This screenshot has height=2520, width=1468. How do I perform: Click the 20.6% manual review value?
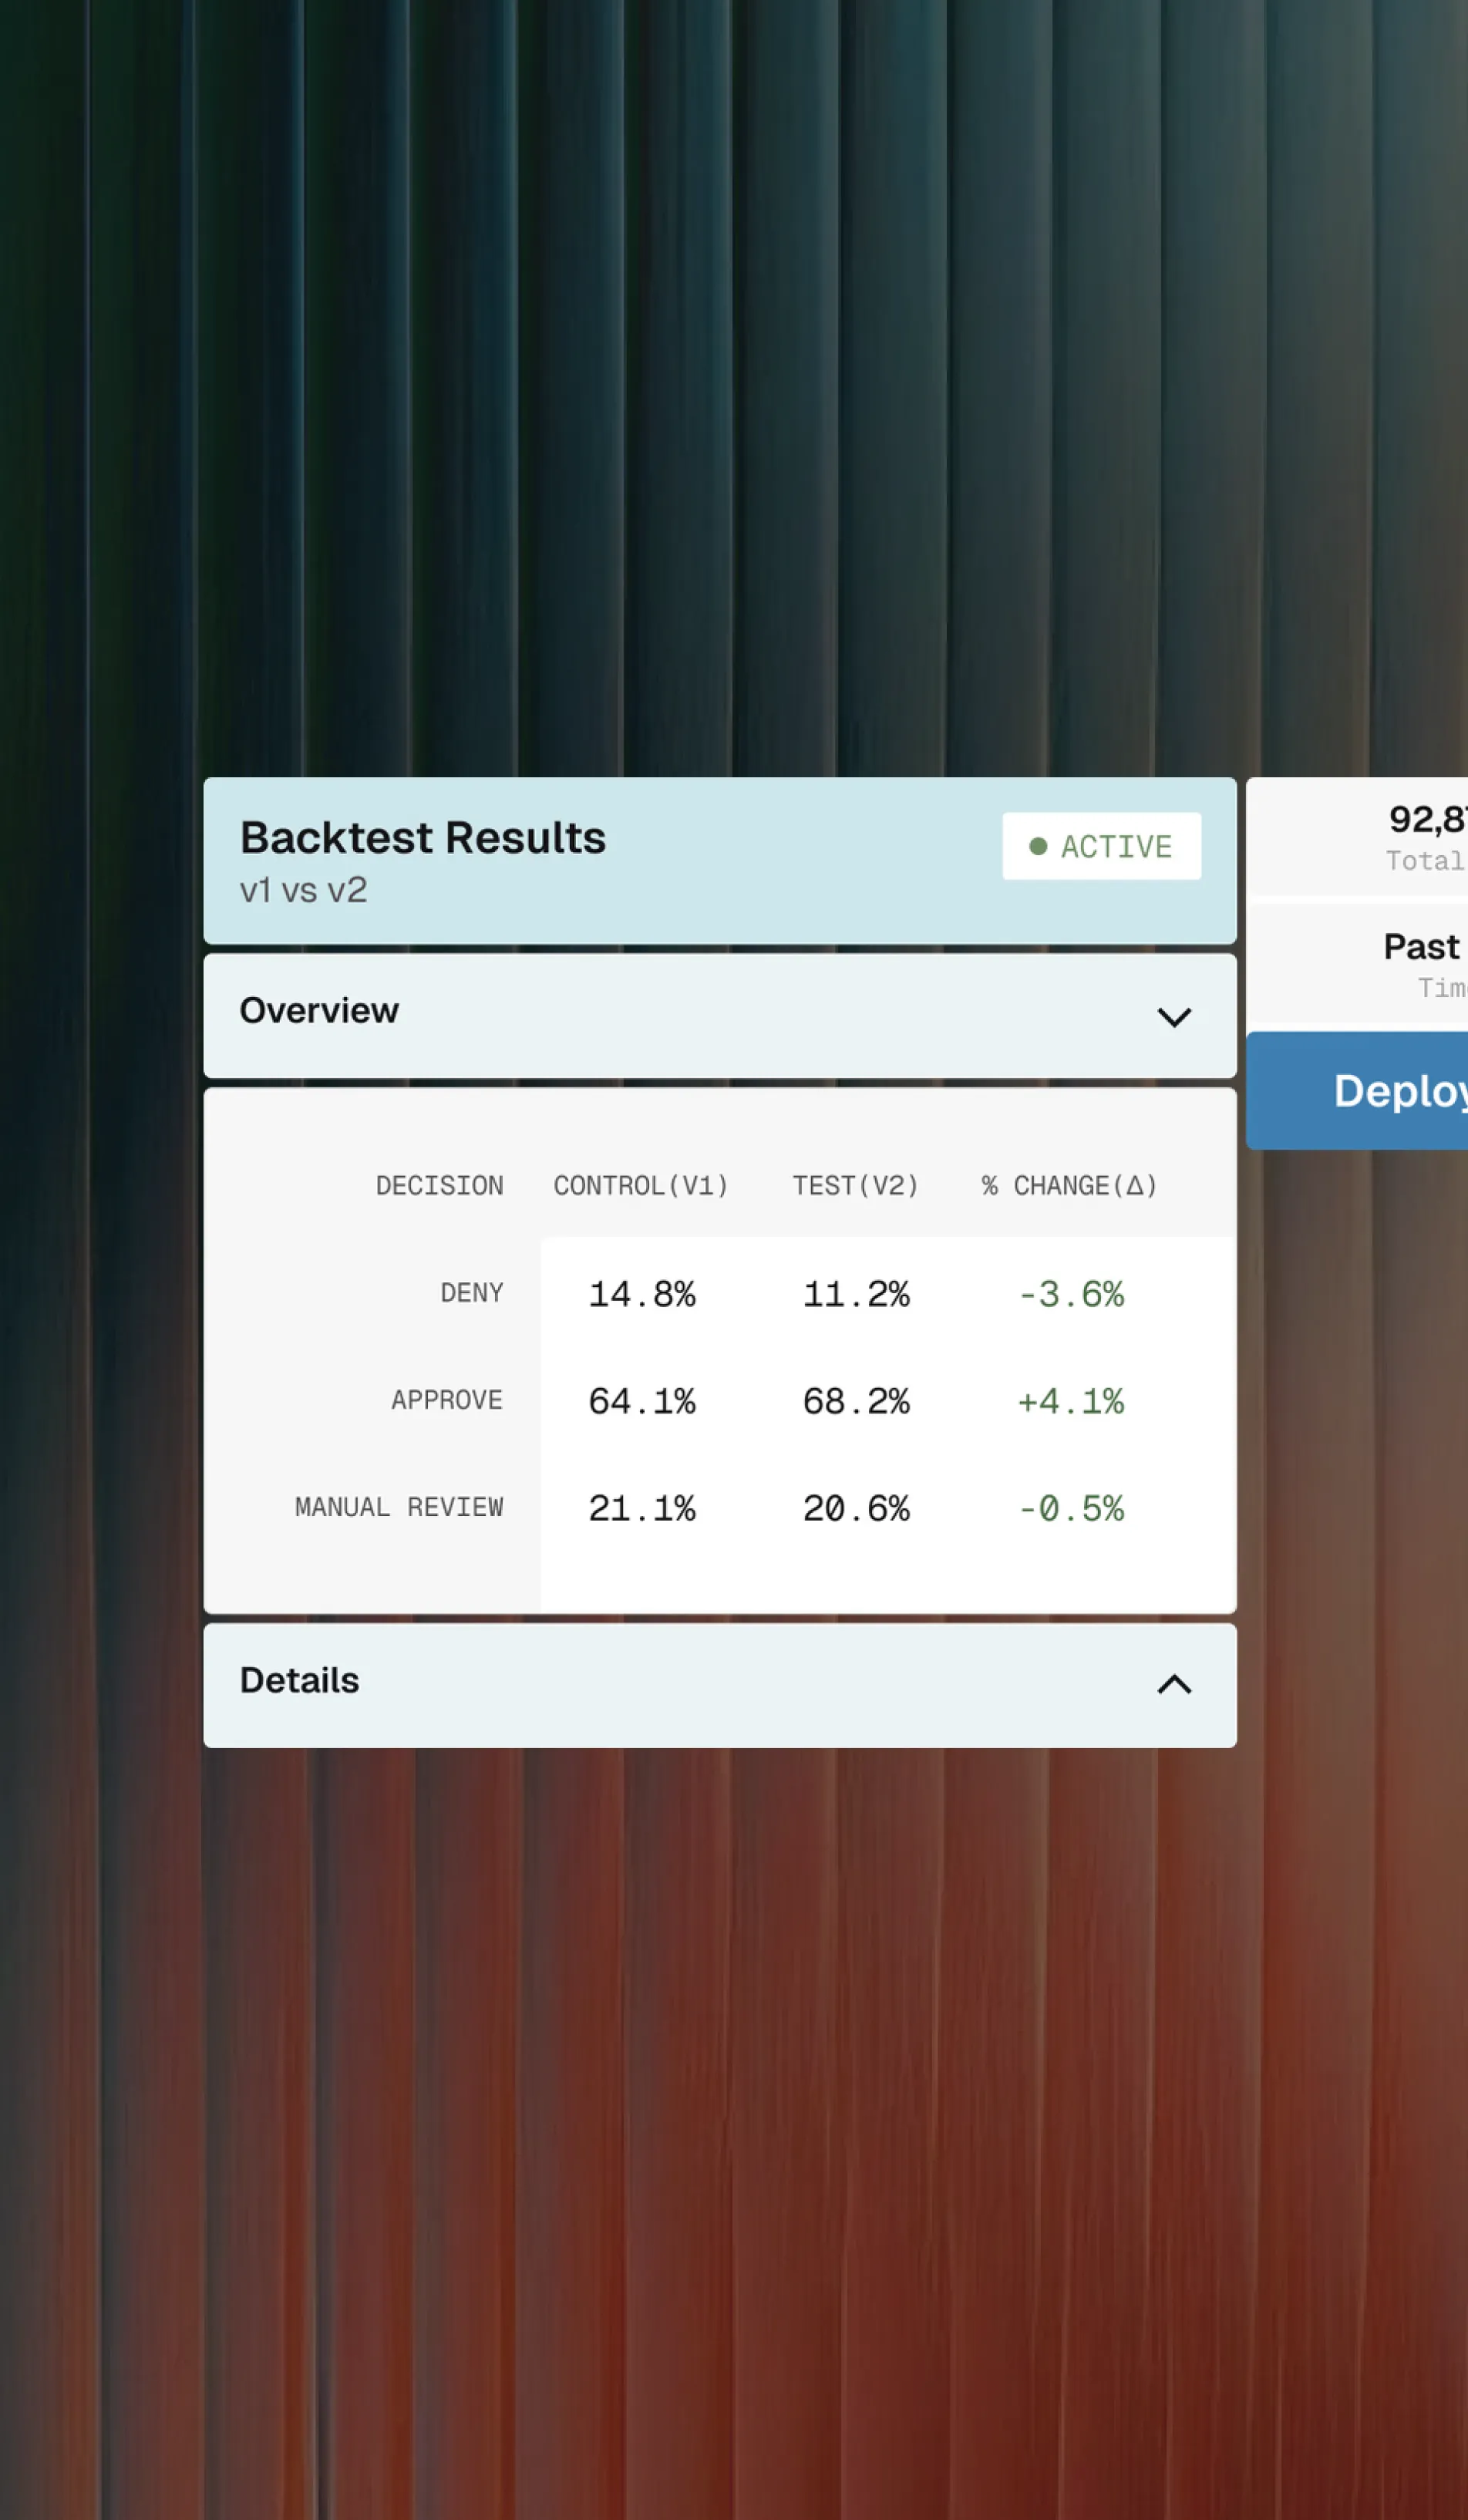pyautogui.click(x=856, y=1508)
